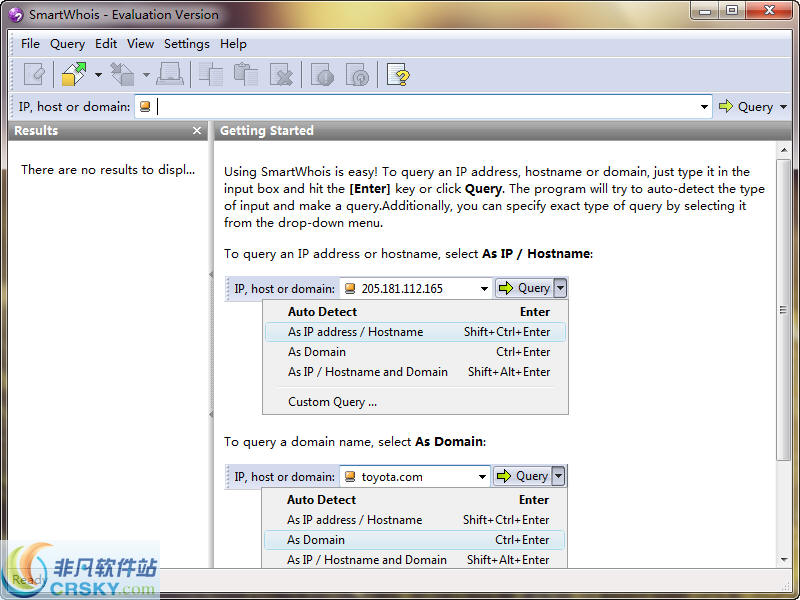Click the Getting Started vertical scrollbar thumb

(784, 310)
